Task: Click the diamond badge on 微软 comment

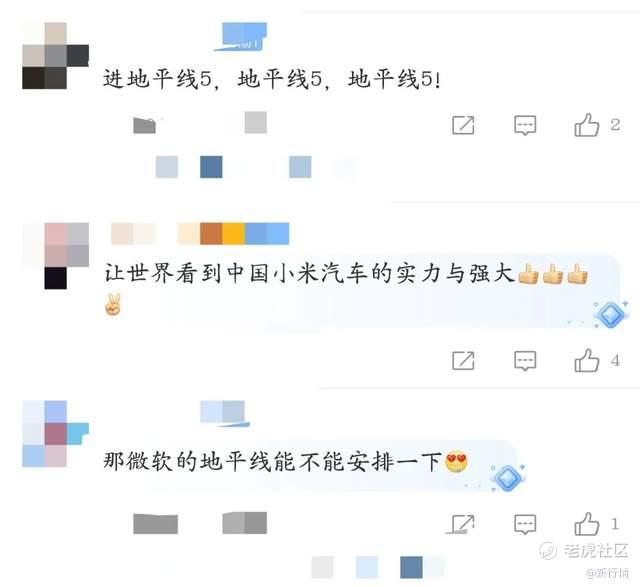Action: point(508,478)
